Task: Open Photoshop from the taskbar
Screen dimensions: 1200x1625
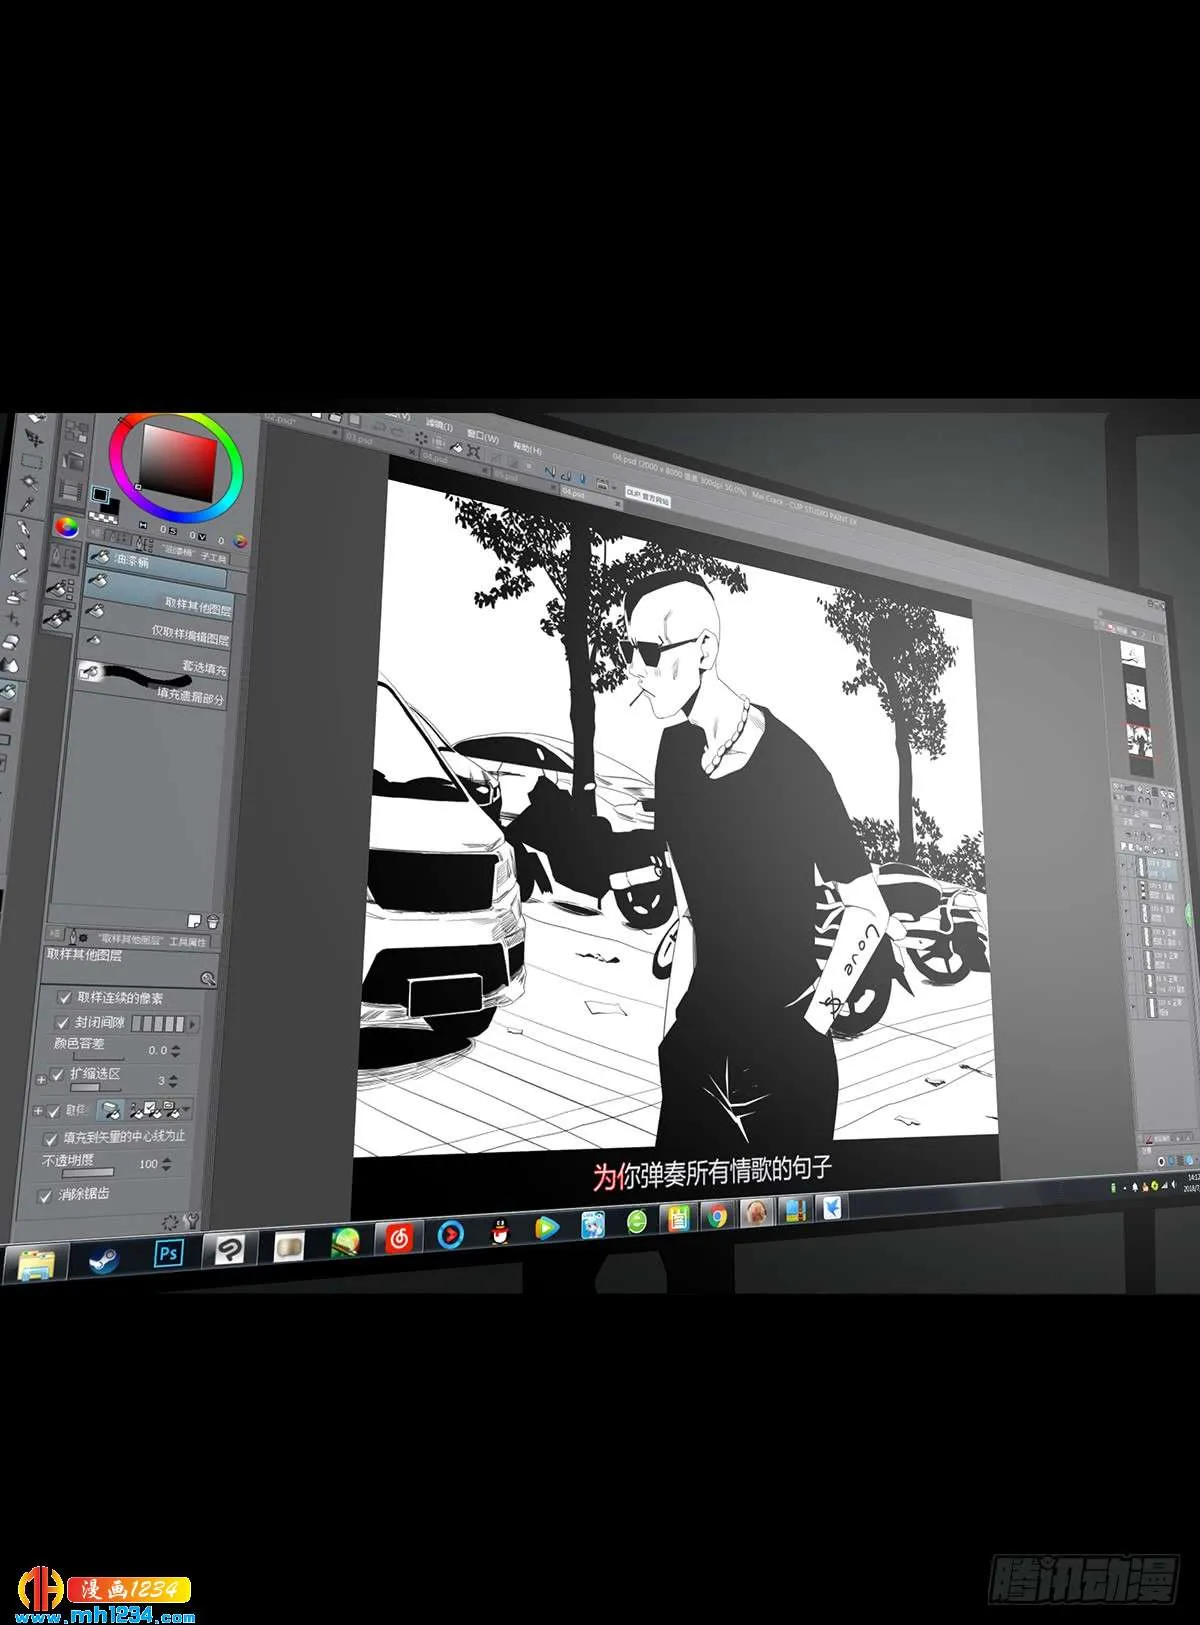Action: pyautogui.click(x=168, y=1252)
